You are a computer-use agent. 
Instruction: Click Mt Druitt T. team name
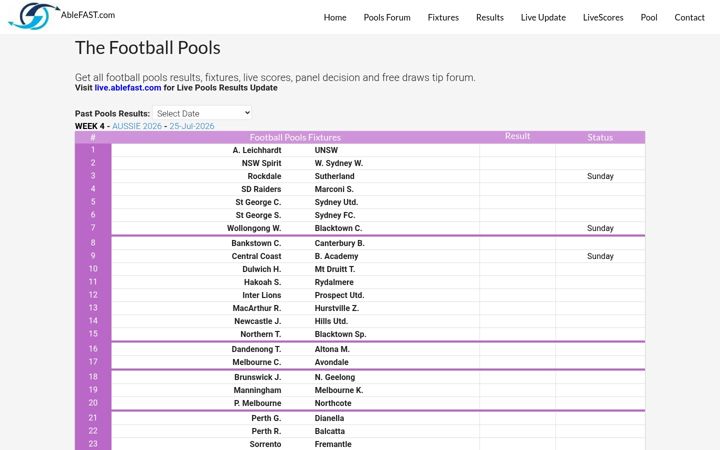pos(335,269)
